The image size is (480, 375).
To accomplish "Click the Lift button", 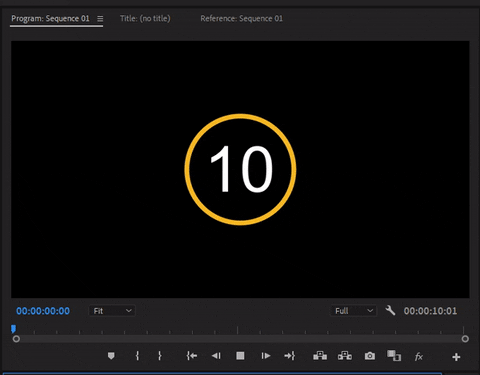I will click(320, 356).
